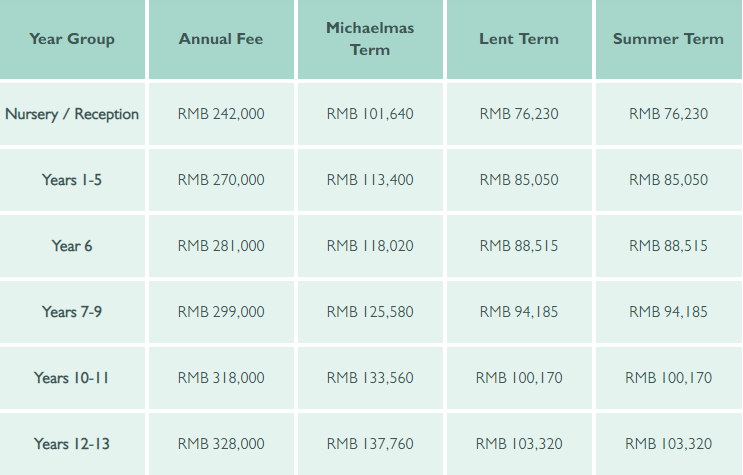Click the Years 1-5 row label
This screenshot has width=743, height=475.
pyautogui.click(x=72, y=180)
